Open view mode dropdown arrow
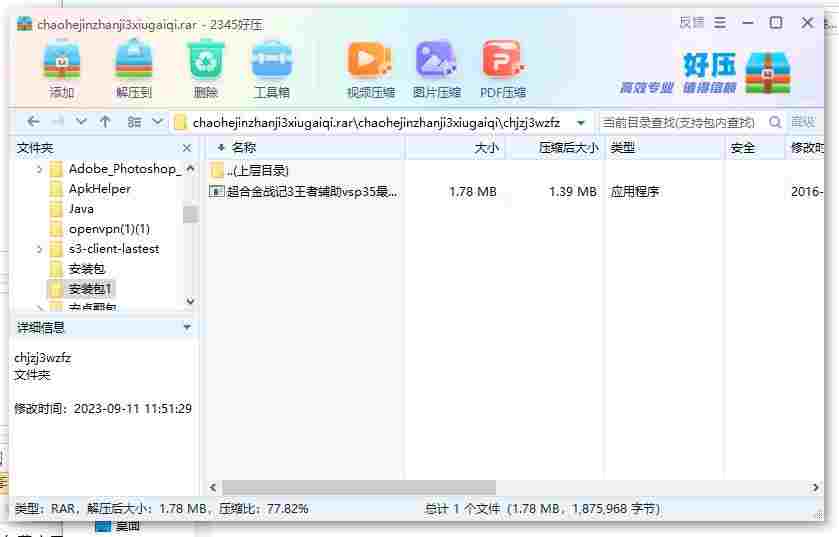839x537 pixels. pos(157,122)
